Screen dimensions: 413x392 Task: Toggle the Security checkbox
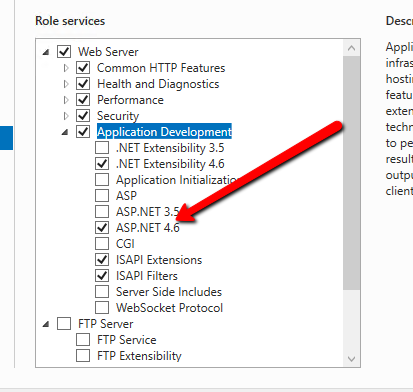point(83,116)
